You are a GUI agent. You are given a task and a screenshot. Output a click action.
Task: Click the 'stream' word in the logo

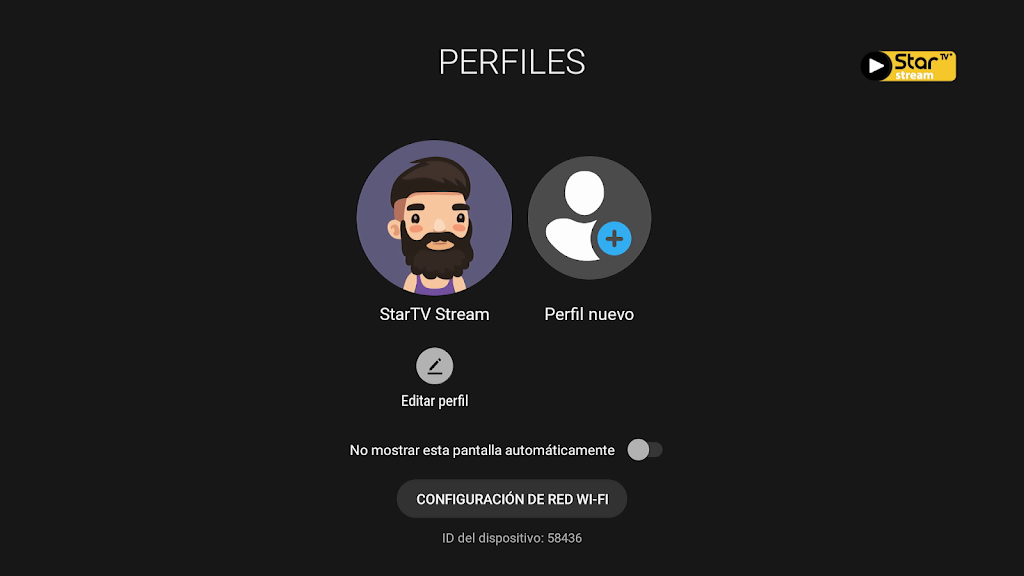(x=914, y=75)
